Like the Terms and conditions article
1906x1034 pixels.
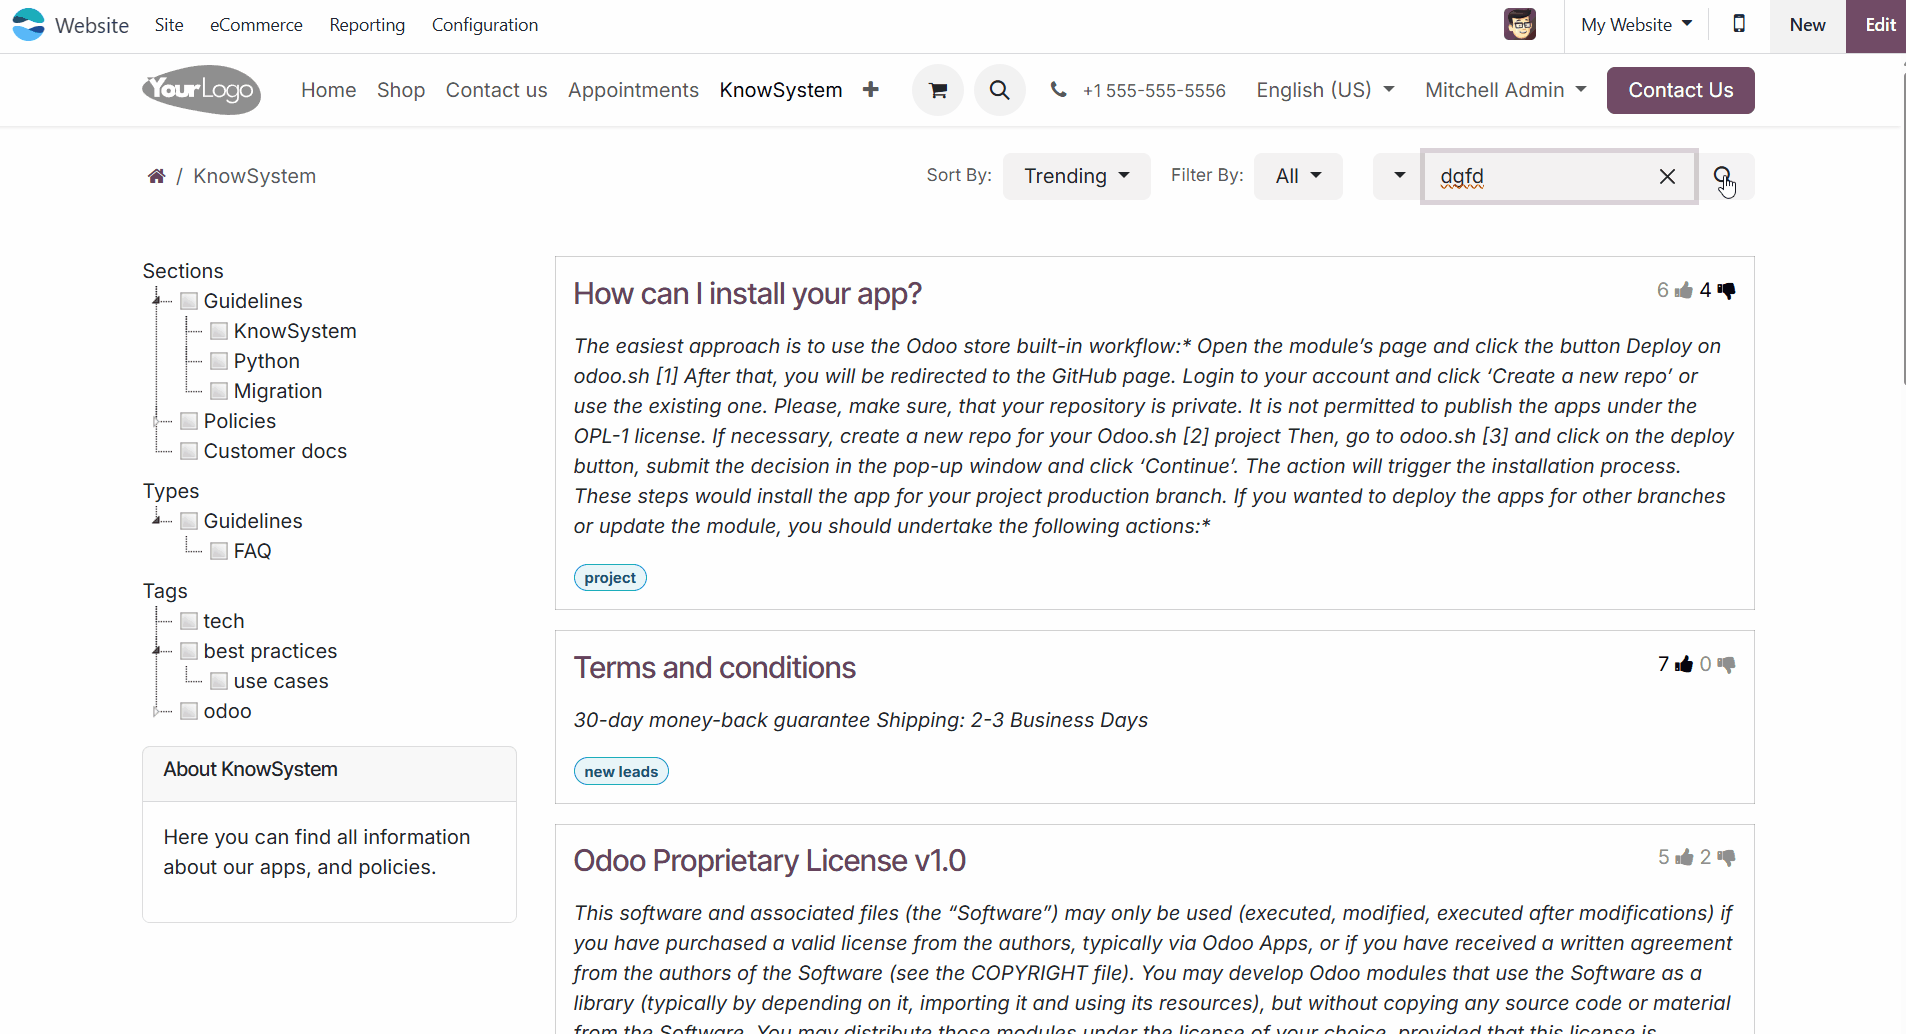[1684, 664]
